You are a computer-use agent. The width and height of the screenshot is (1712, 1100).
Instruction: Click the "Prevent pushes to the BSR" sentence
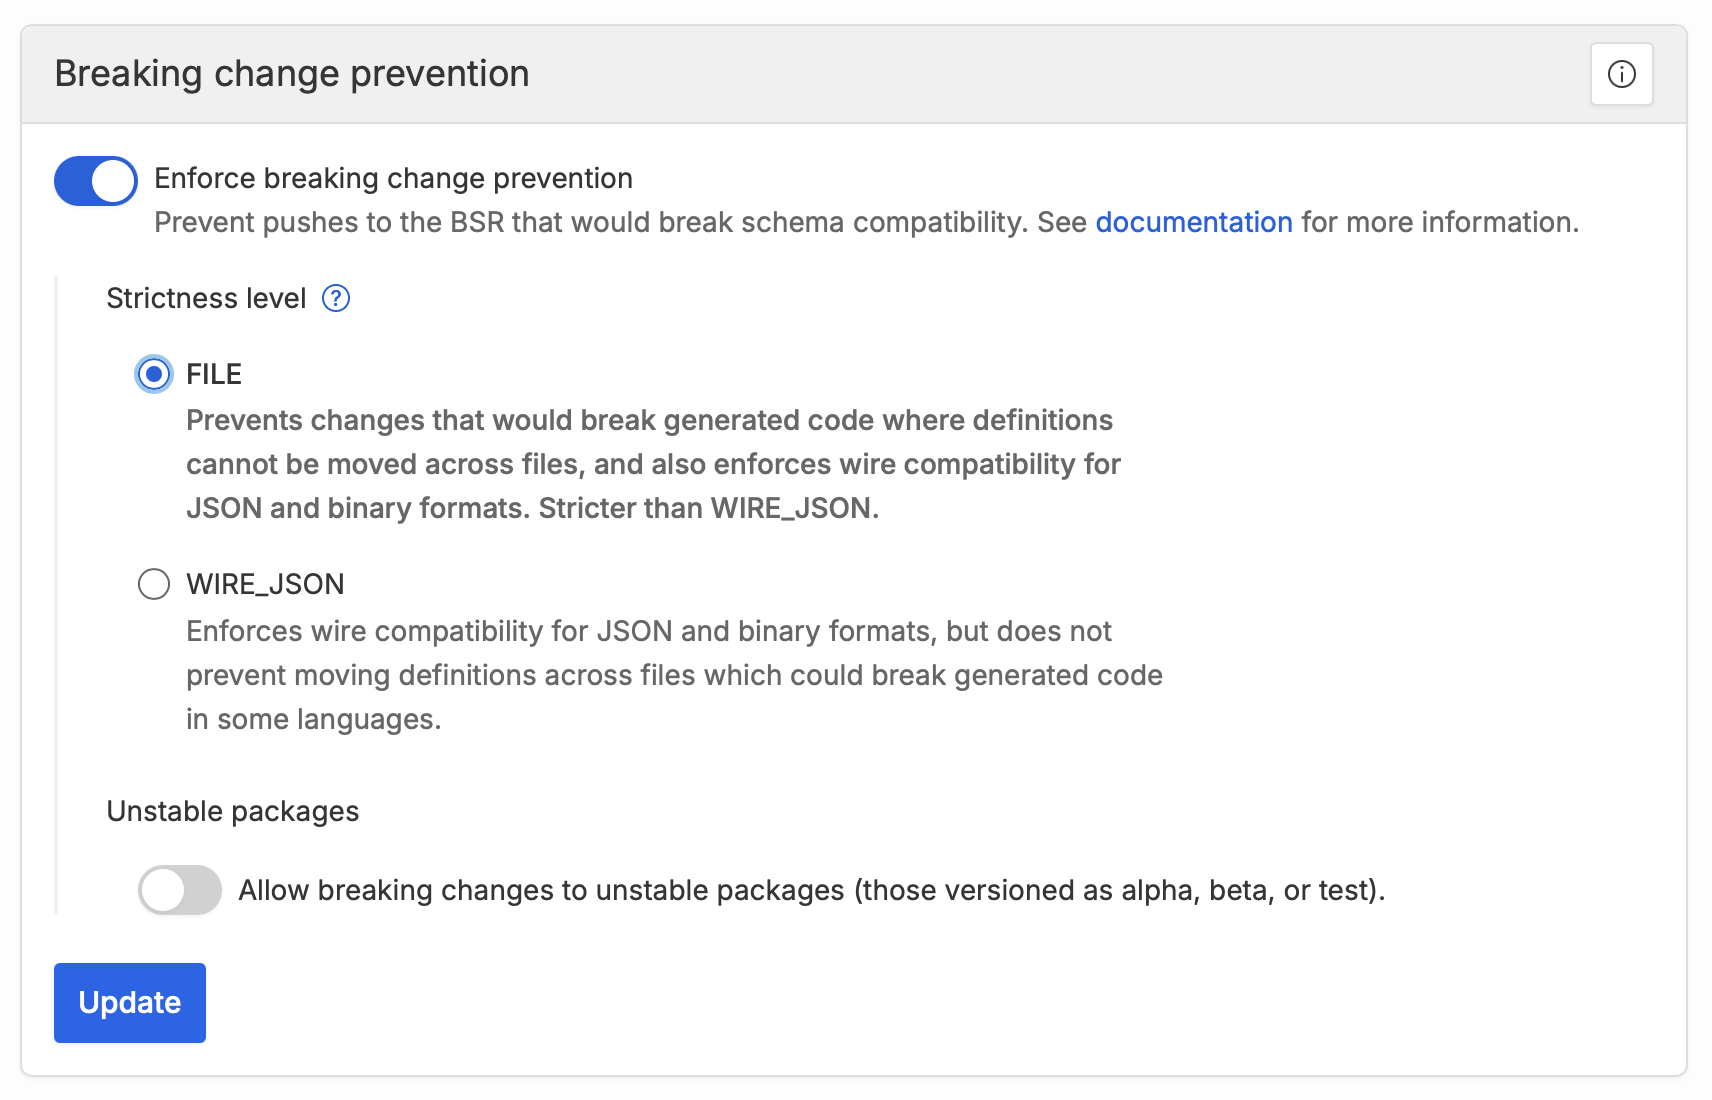(x=866, y=222)
